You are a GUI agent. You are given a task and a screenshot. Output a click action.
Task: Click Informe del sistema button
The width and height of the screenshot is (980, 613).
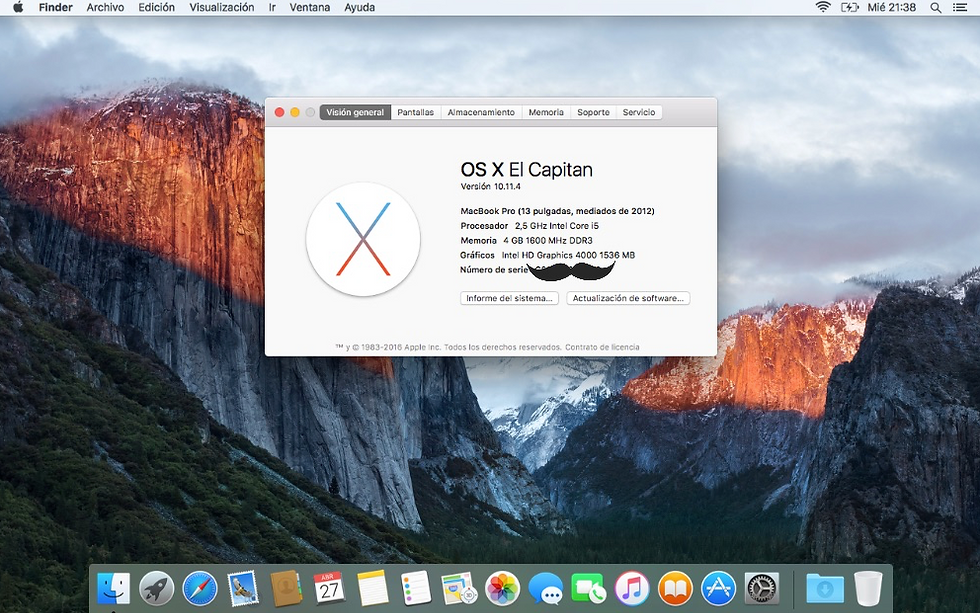tap(510, 297)
